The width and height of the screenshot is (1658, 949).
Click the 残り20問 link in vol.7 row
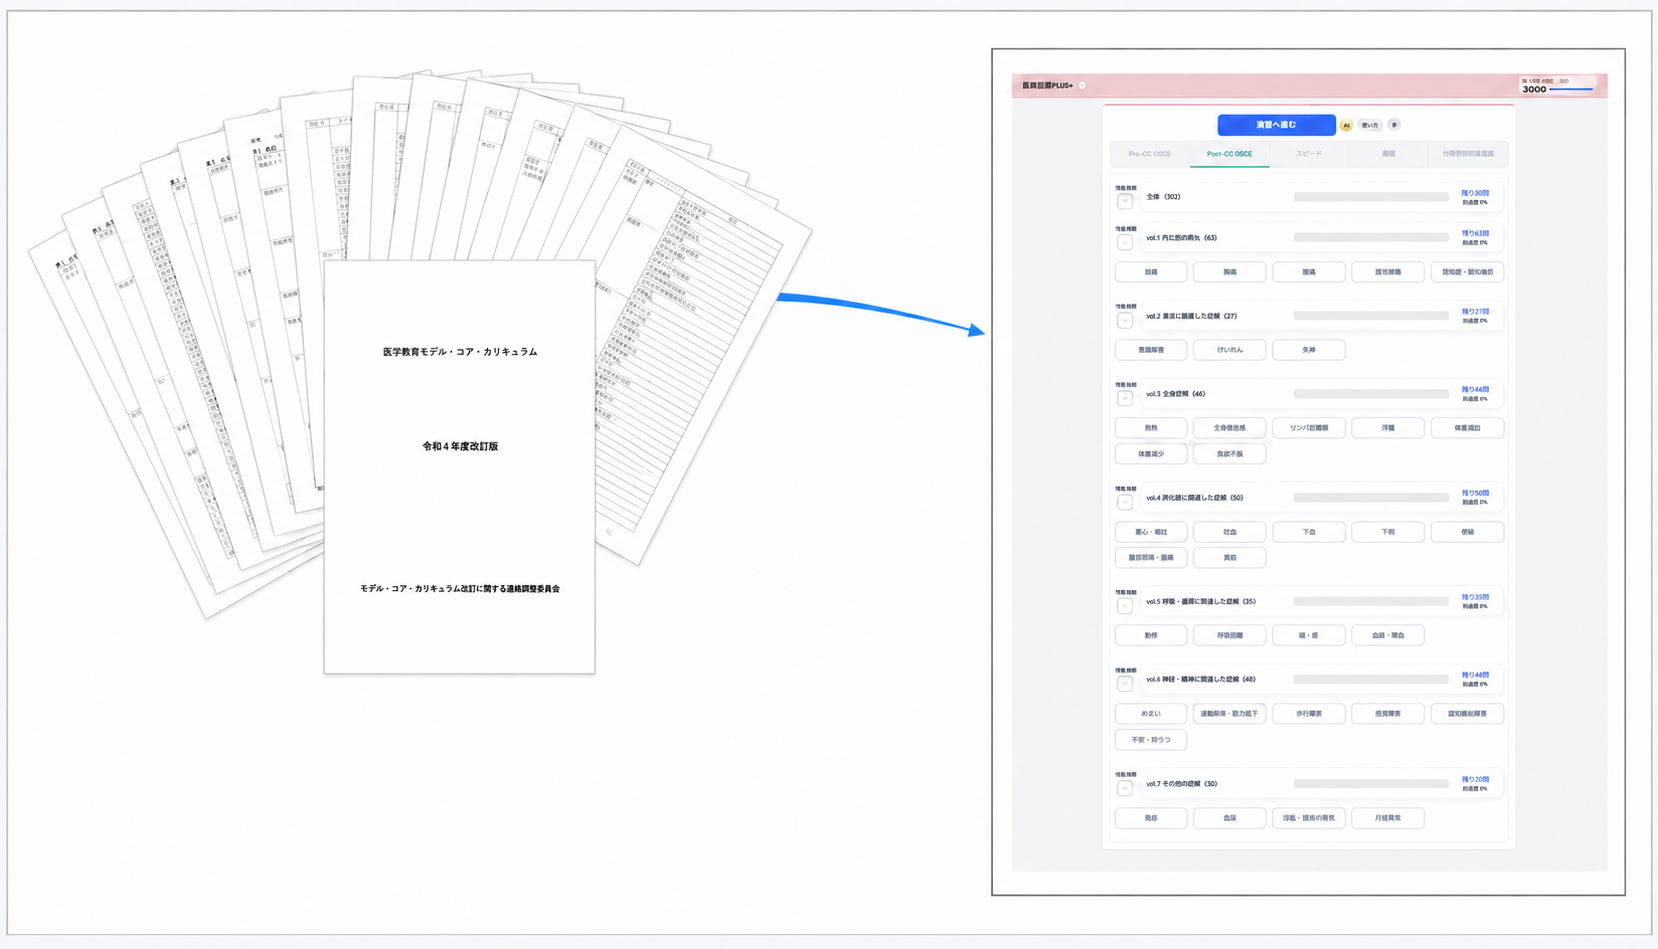[x=1475, y=780]
